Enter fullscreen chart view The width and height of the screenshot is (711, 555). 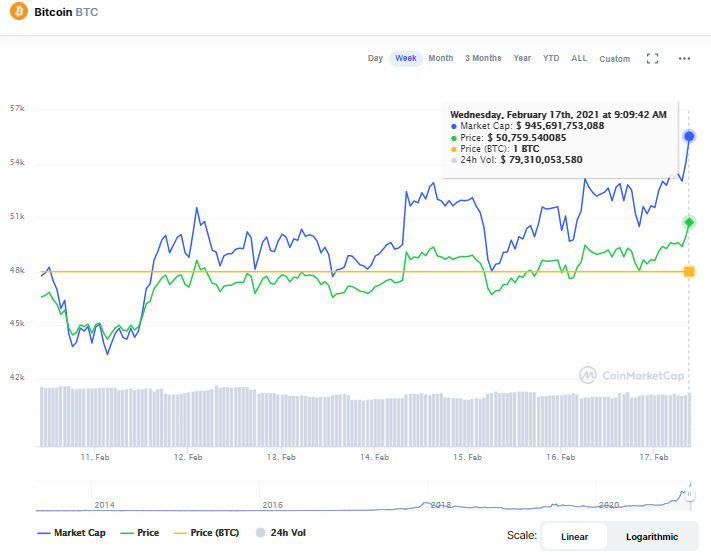[652, 59]
